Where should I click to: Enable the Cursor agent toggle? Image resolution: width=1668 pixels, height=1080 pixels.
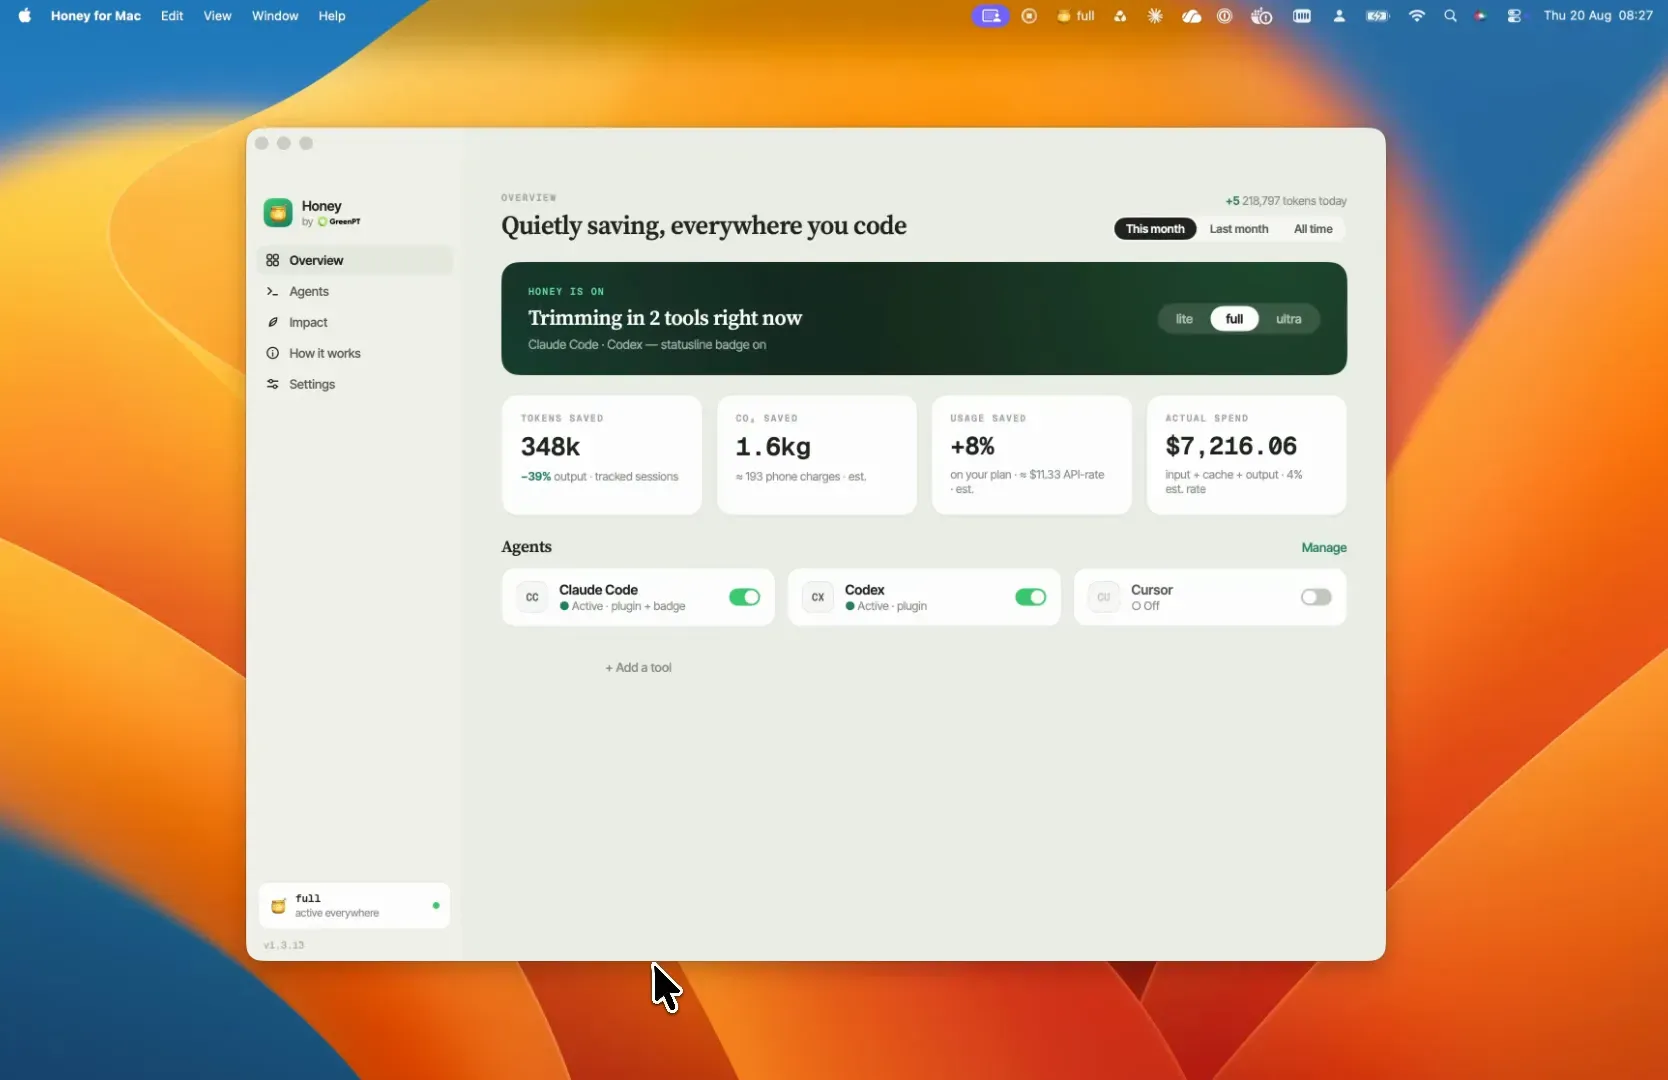click(1316, 597)
